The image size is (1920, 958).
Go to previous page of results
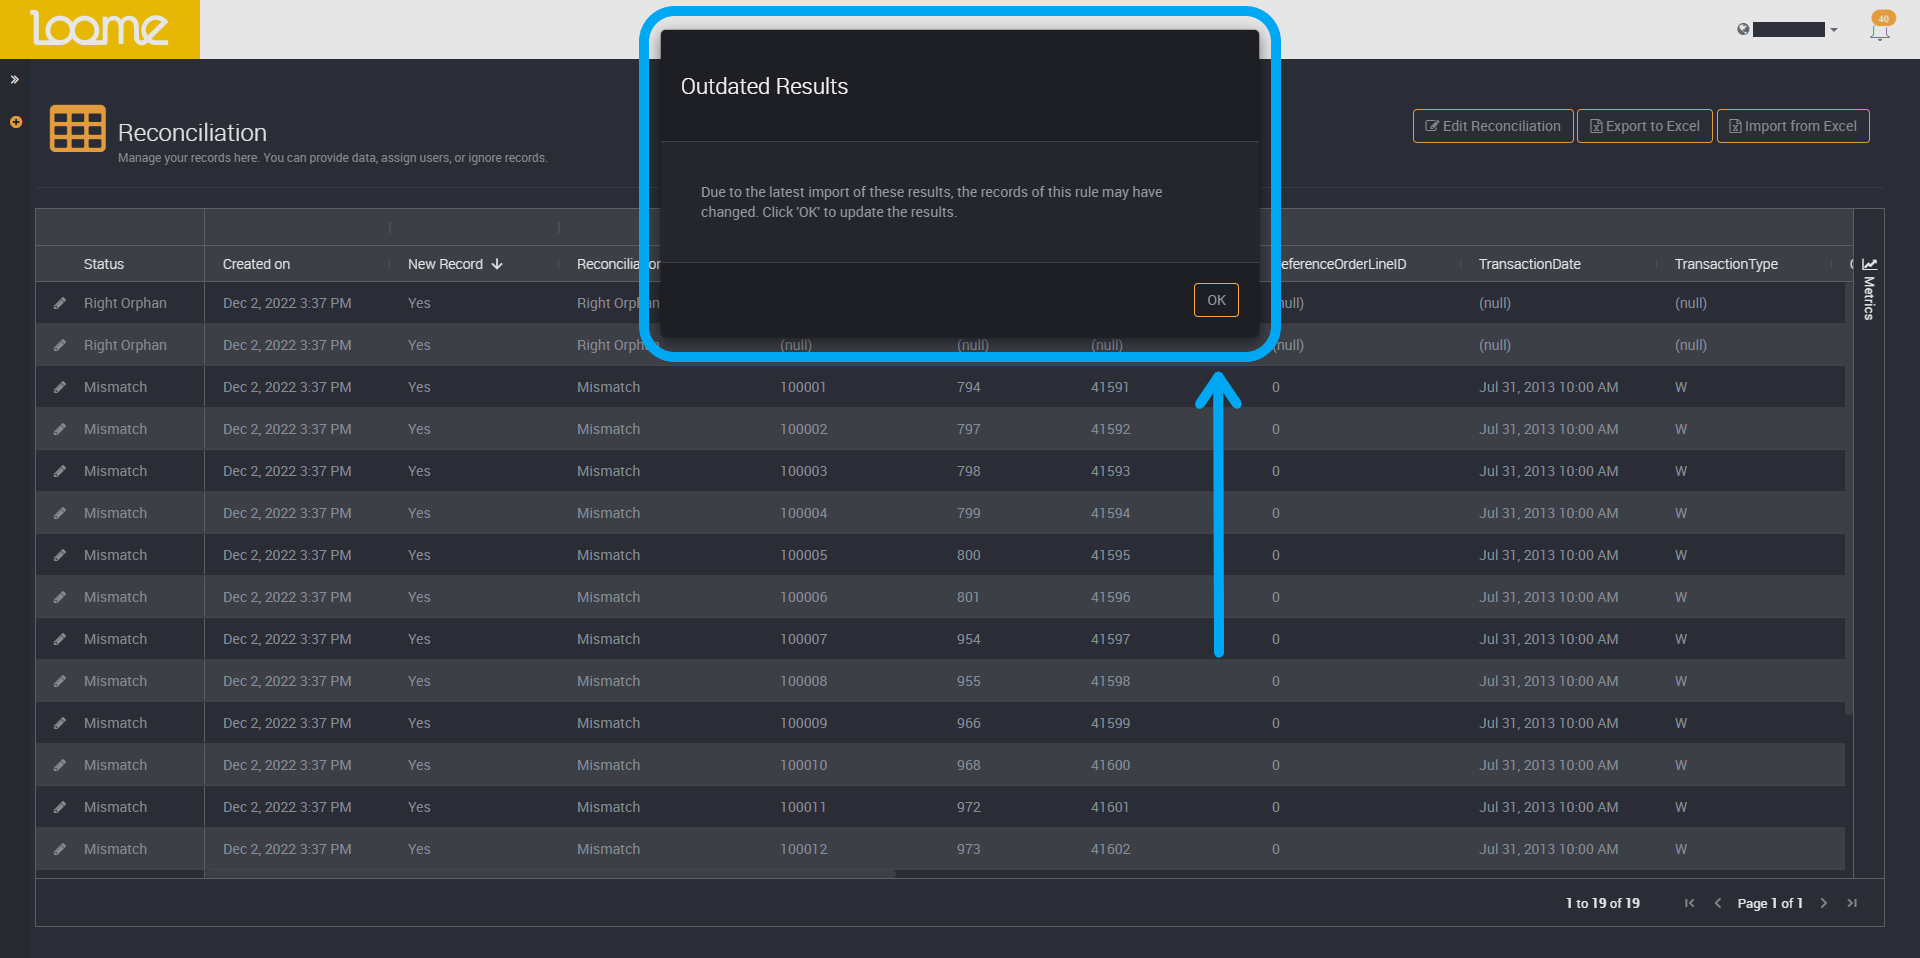coord(1718,903)
